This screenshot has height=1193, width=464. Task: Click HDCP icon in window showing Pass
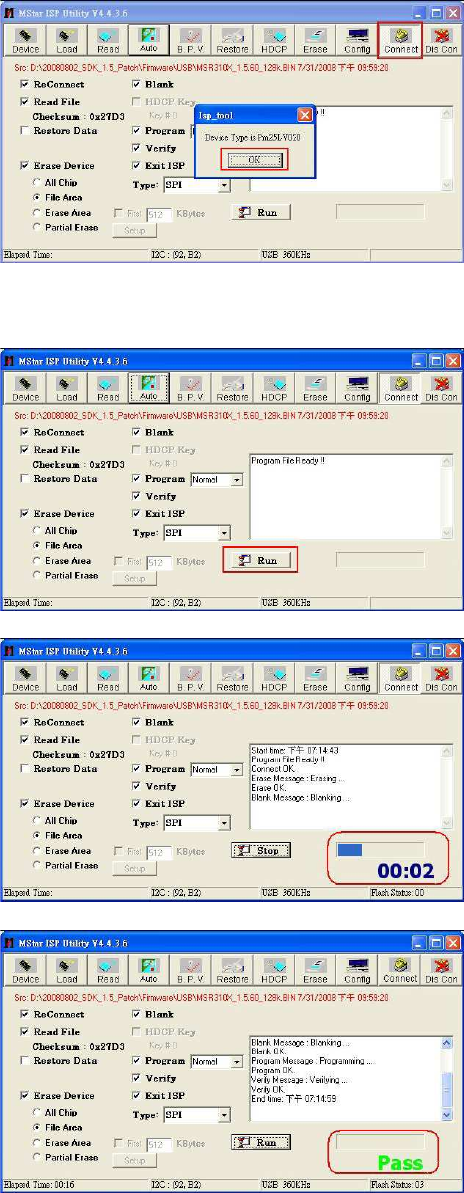coord(274,972)
